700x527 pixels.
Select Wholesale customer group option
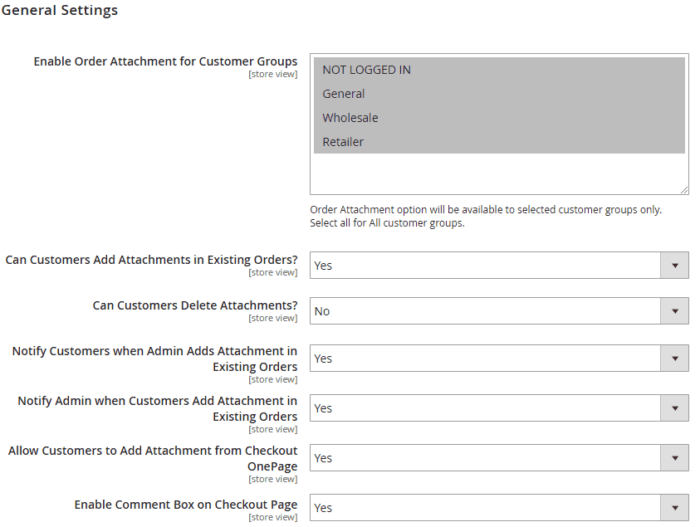click(499, 118)
